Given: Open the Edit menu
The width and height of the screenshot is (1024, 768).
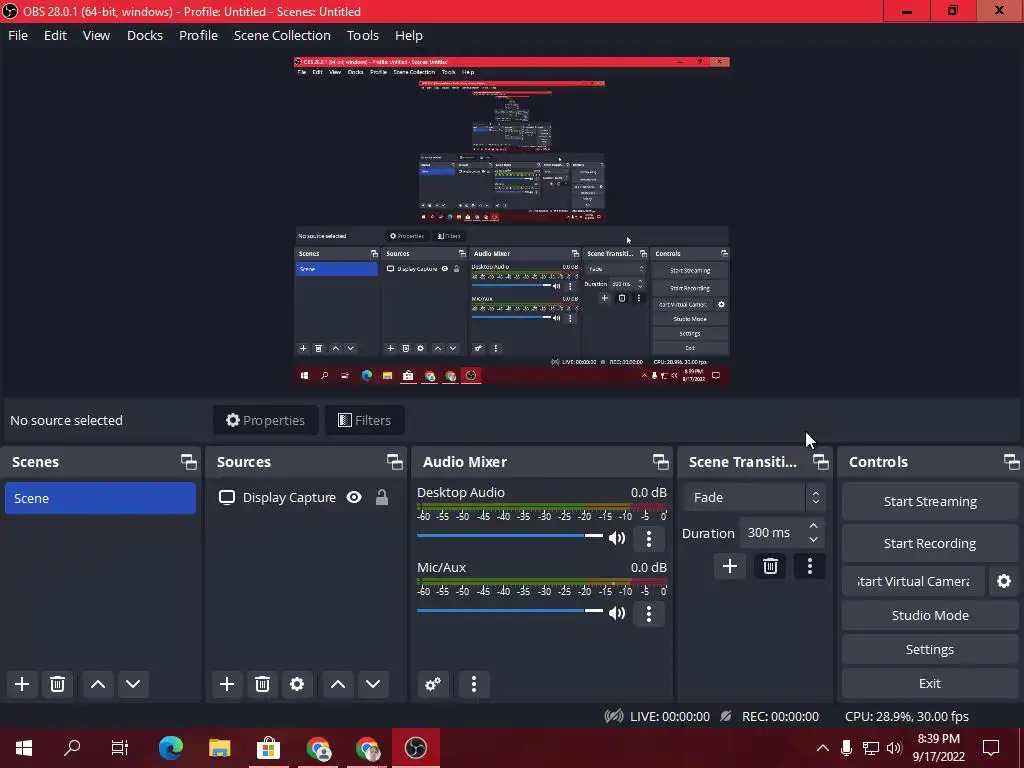Looking at the screenshot, I should pos(56,35).
